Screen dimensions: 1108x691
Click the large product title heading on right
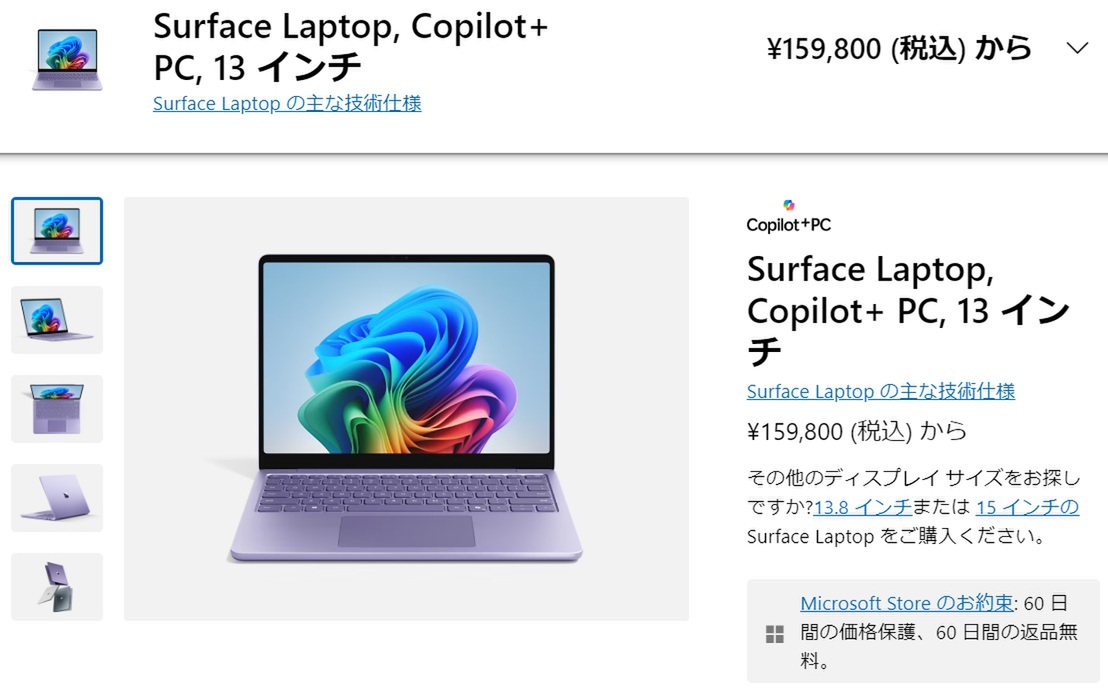pos(906,310)
